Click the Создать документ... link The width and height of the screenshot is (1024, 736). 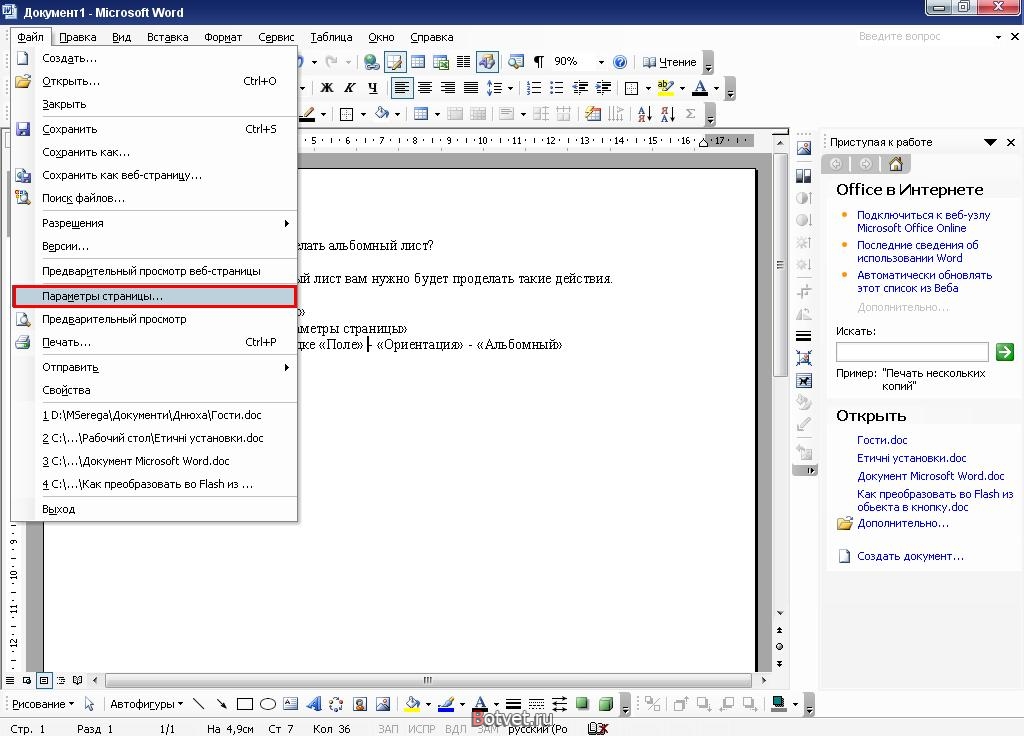point(910,556)
